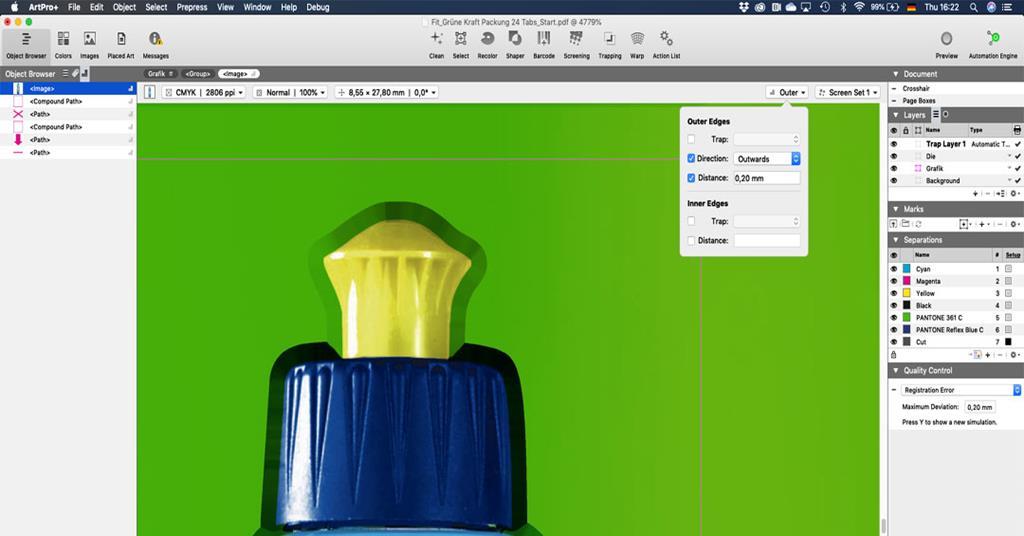Open the Prepress menu
1024x536 pixels.
click(x=192, y=7)
